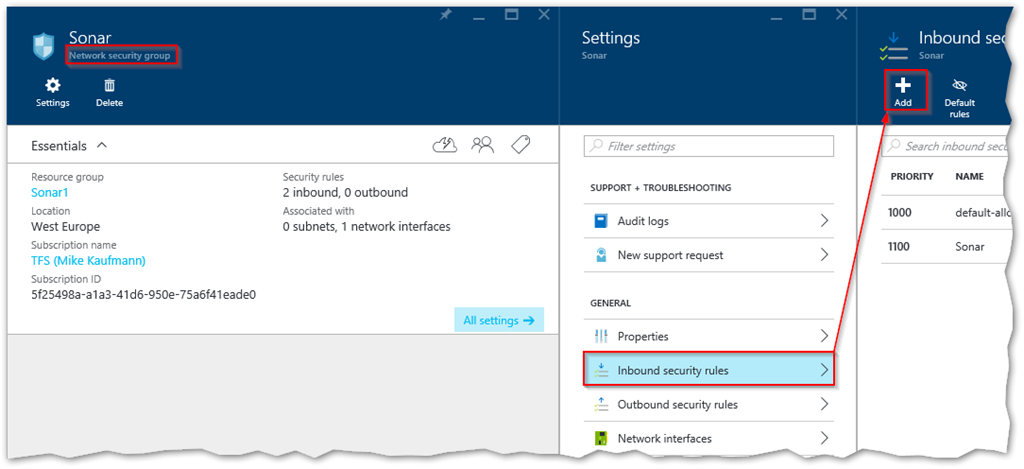This screenshot has width=1024, height=469.
Task: Expand Outbound security rules chevron
Action: (x=824, y=404)
